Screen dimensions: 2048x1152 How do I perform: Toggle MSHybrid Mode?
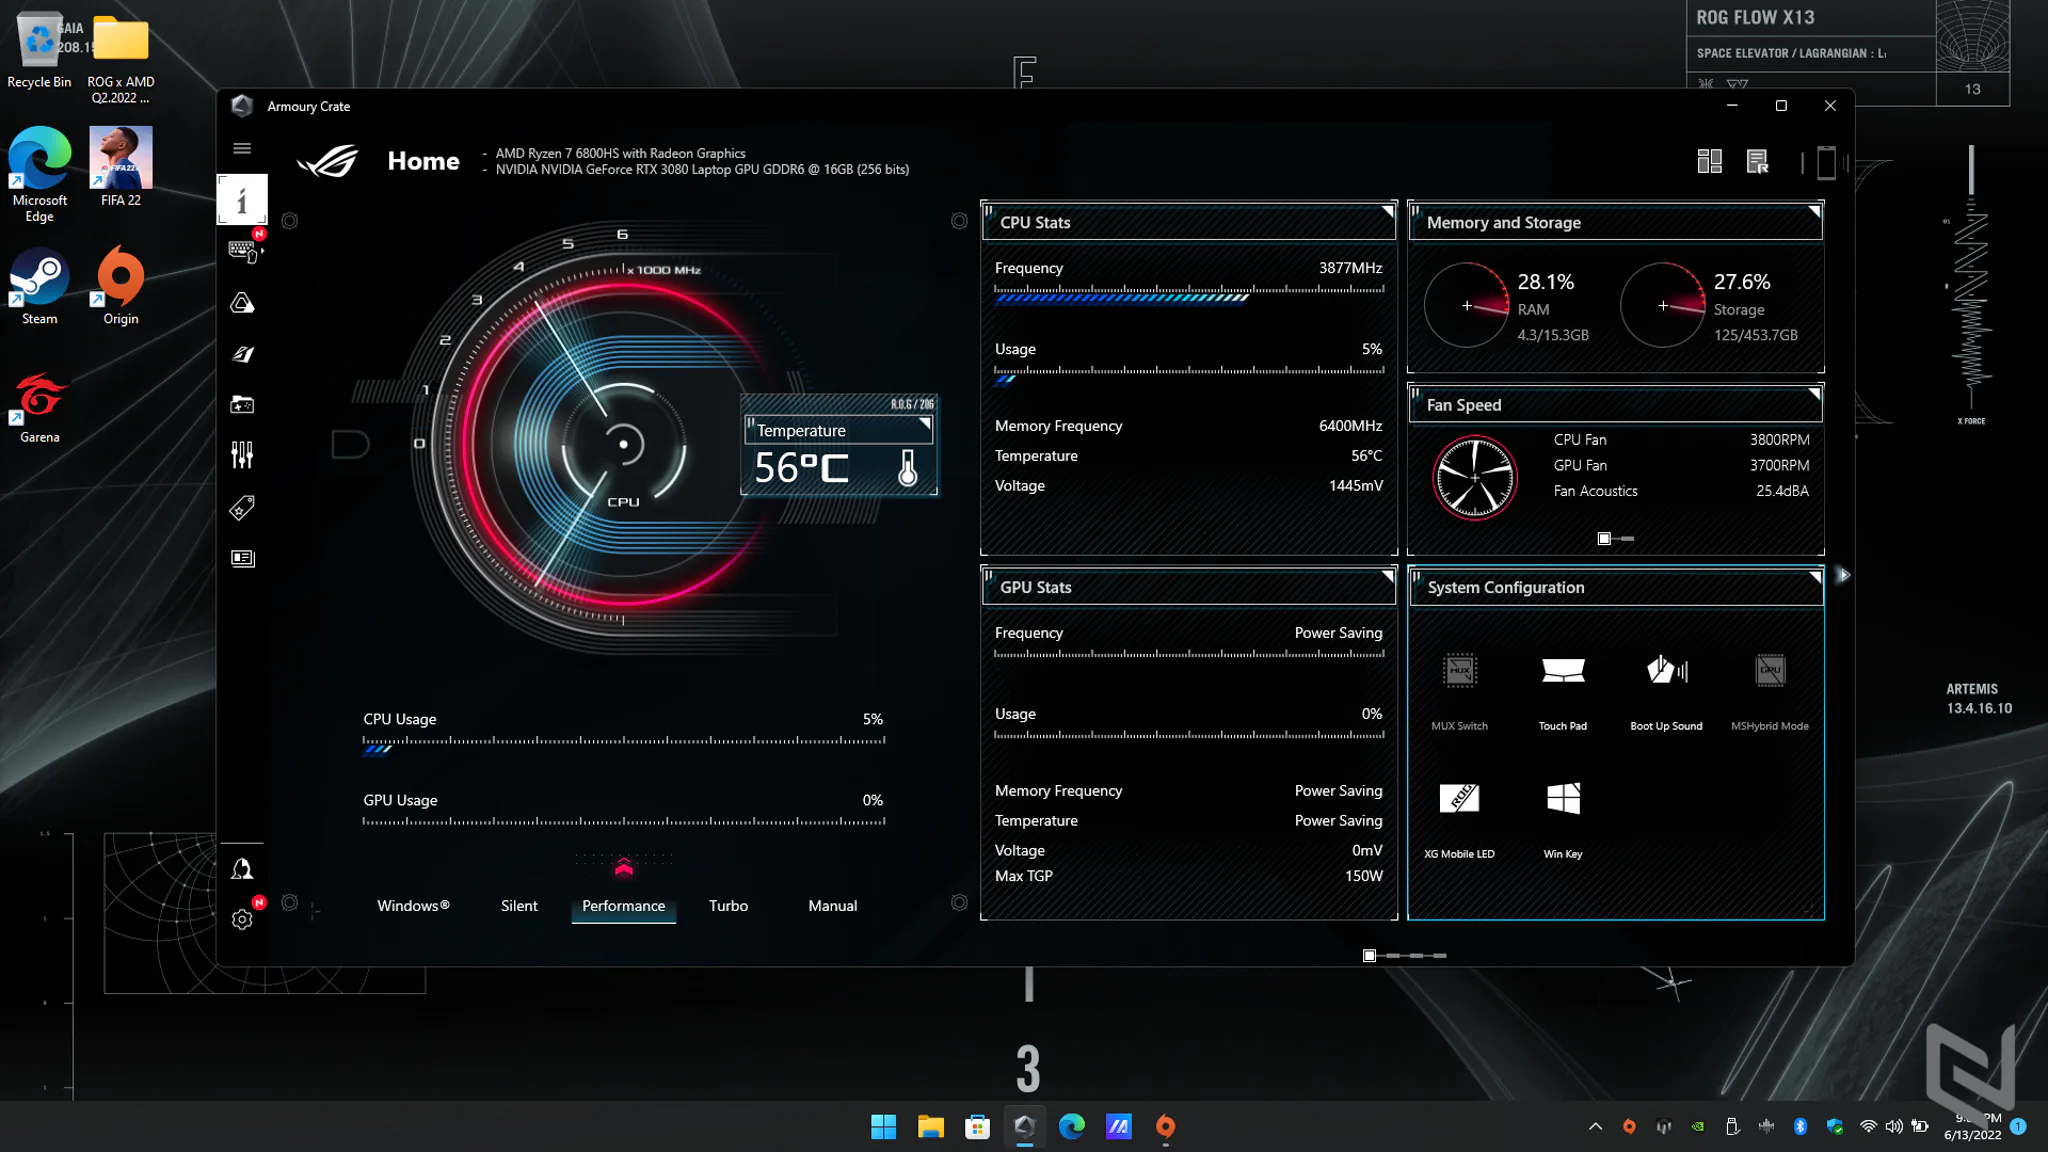click(1770, 691)
